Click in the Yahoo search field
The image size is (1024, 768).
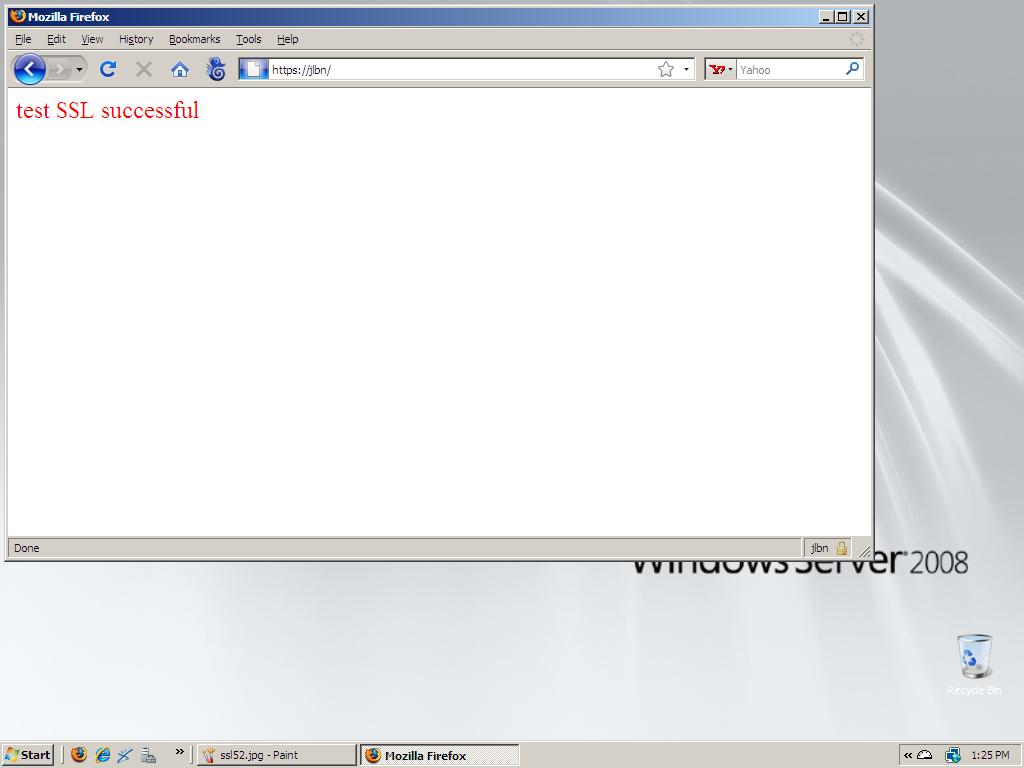(x=790, y=69)
